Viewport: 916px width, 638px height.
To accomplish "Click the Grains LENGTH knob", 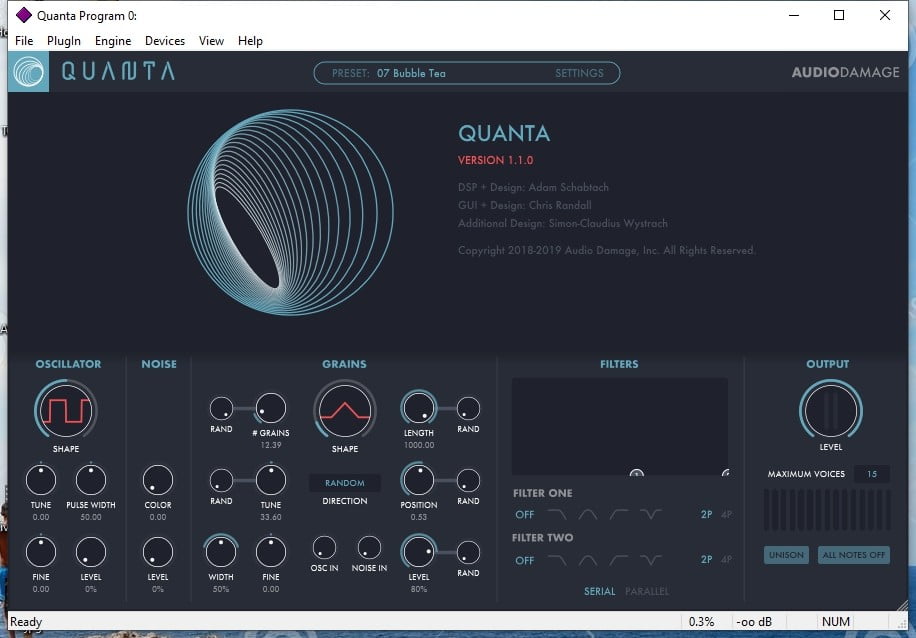I will click(x=419, y=408).
